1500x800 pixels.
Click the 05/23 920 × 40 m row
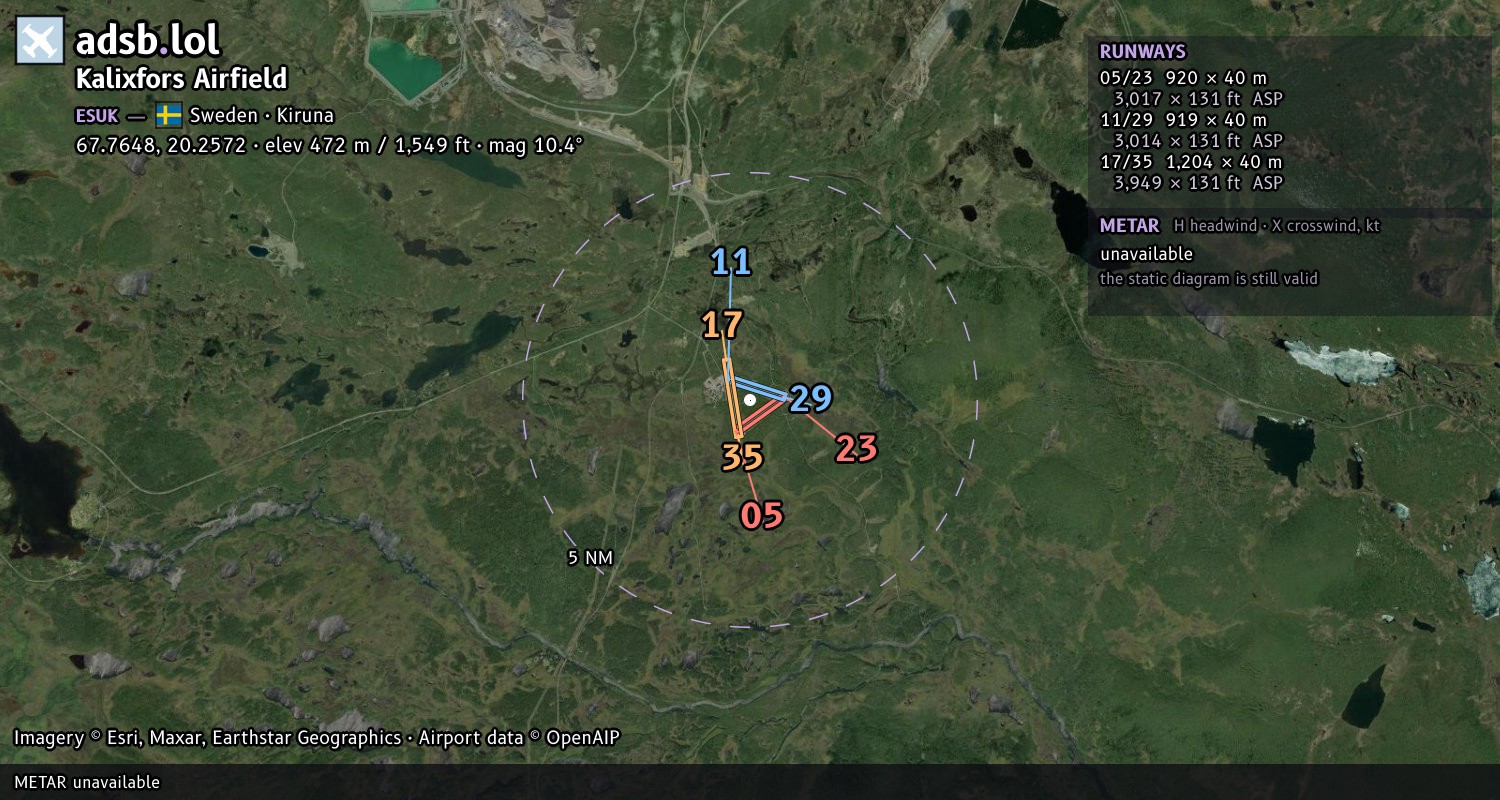pos(1183,78)
